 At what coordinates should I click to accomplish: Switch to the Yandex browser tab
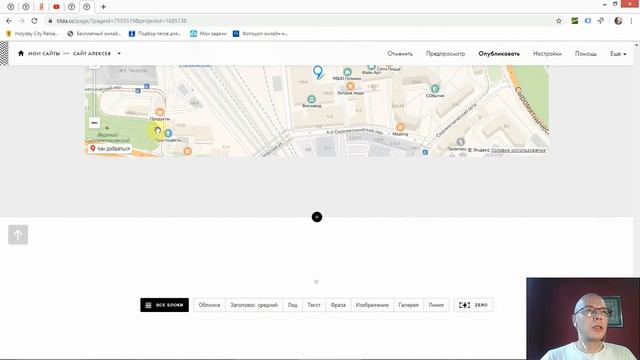click(x=41, y=7)
